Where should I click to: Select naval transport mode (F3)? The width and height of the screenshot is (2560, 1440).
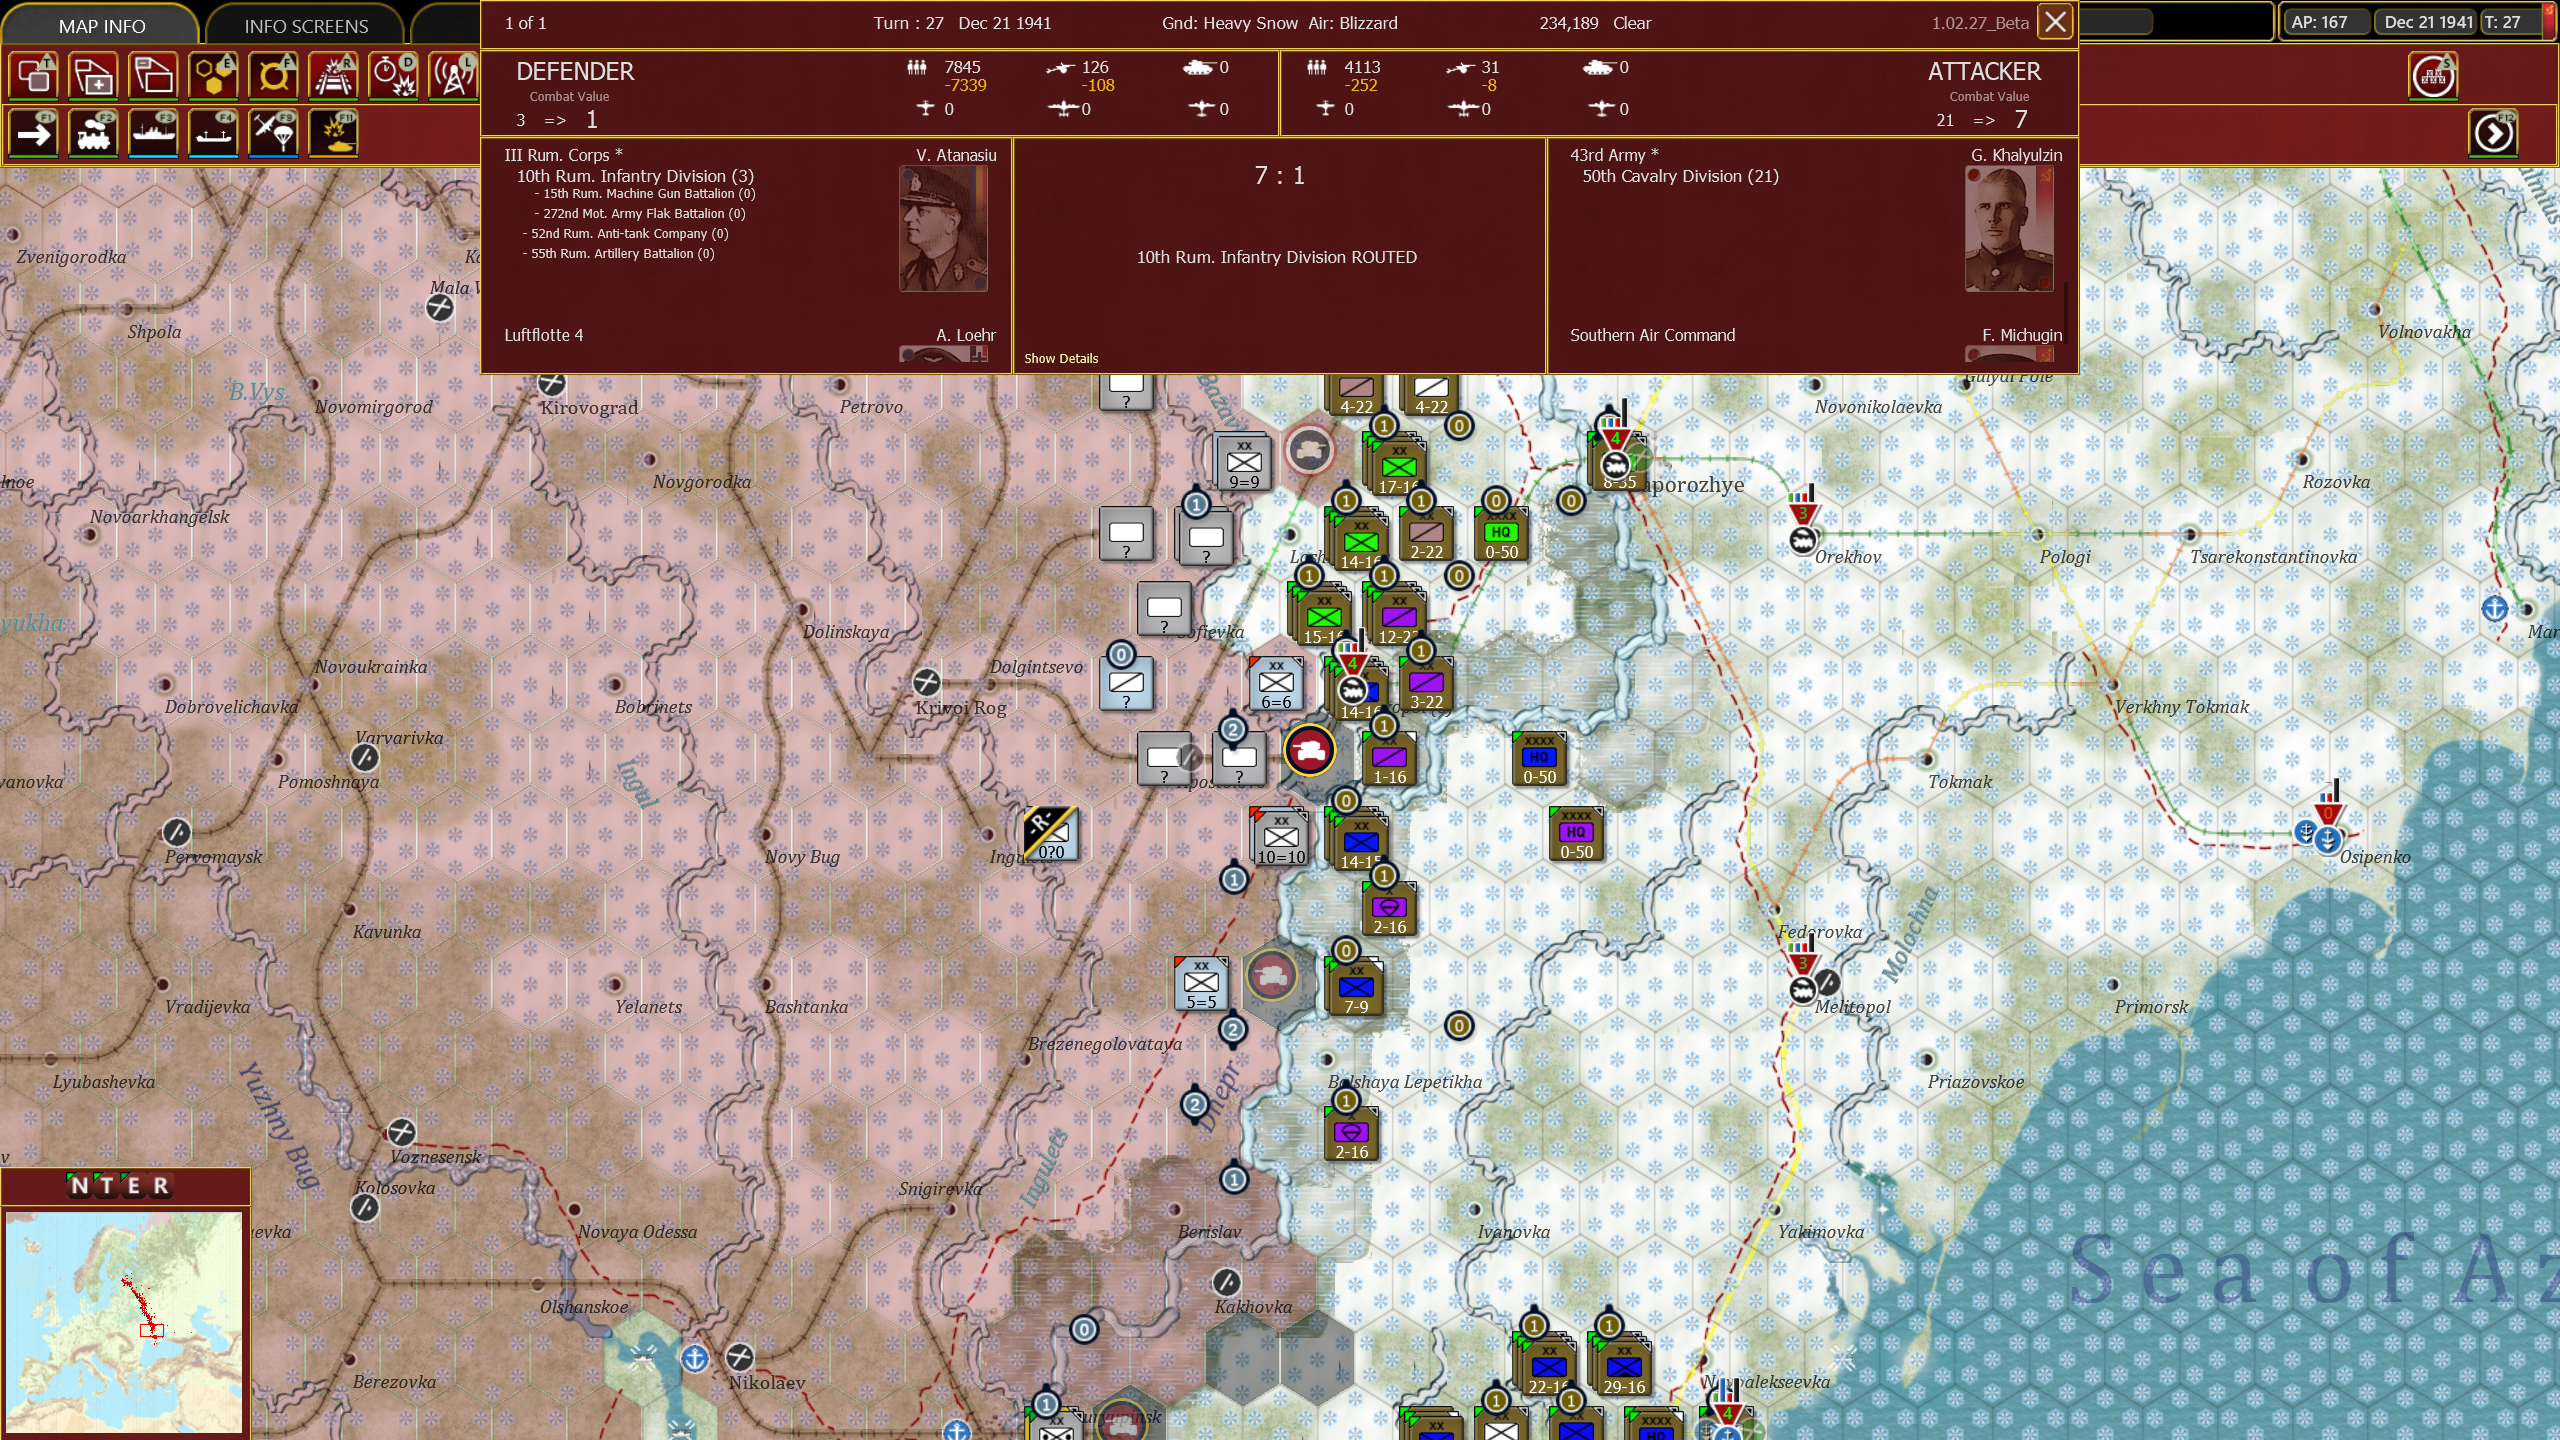tap(153, 133)
